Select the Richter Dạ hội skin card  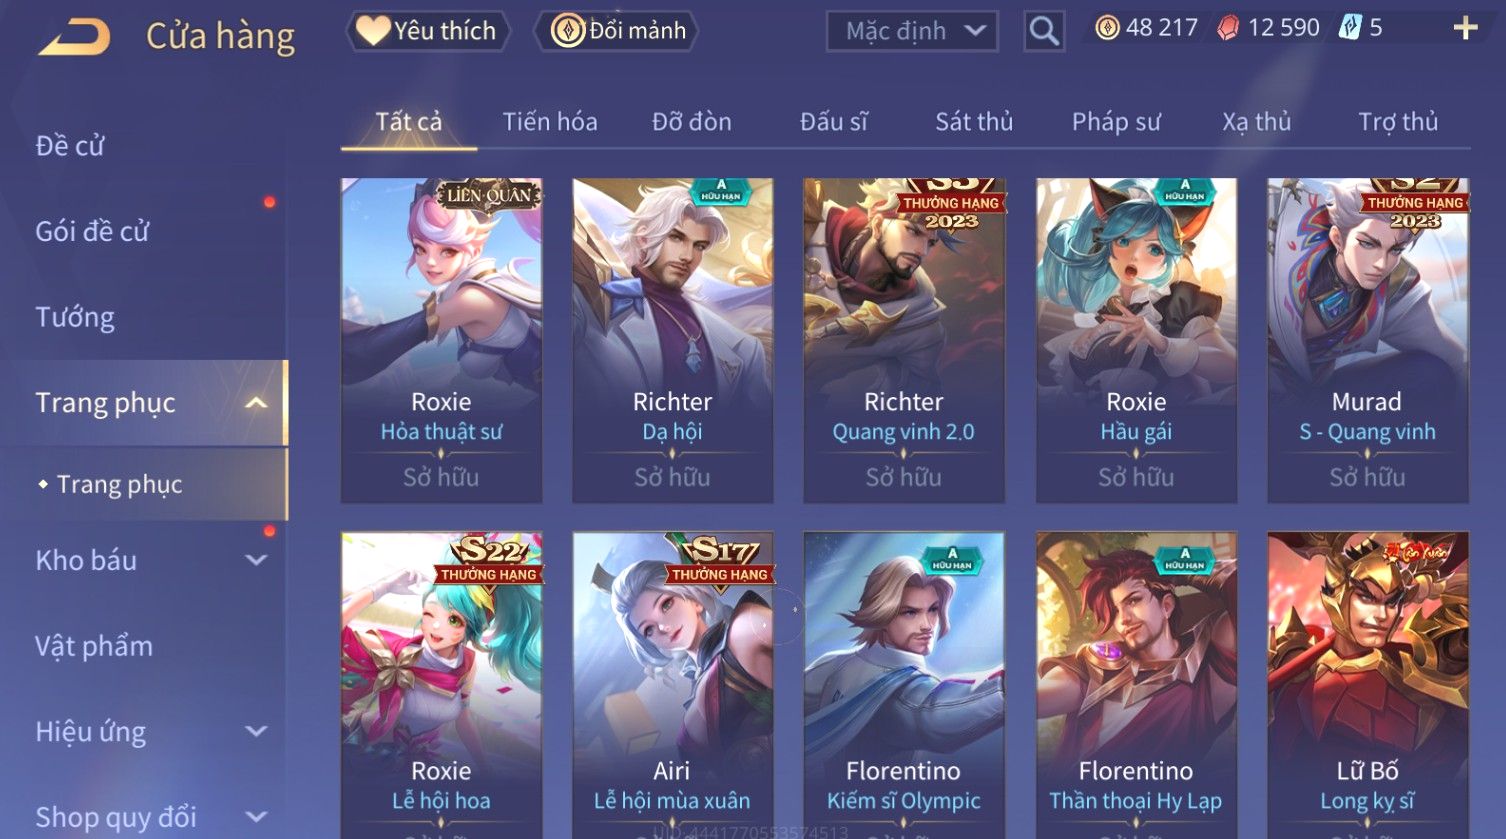click(672, 340)
